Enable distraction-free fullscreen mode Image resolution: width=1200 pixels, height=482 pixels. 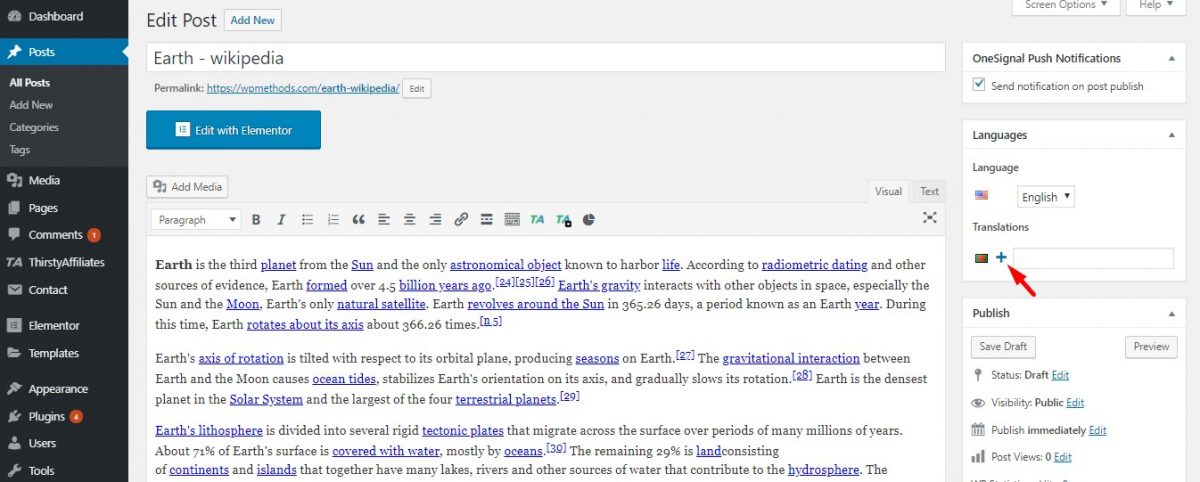(929, 219)
